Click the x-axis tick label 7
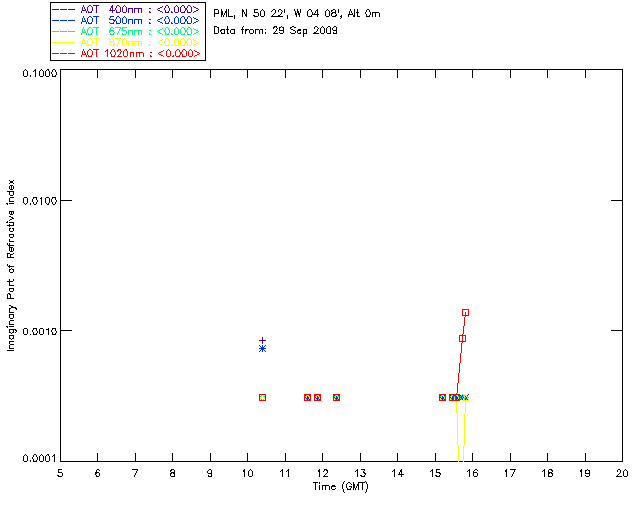The width and height of the screenshot is (640, 512). pos(135,473)
